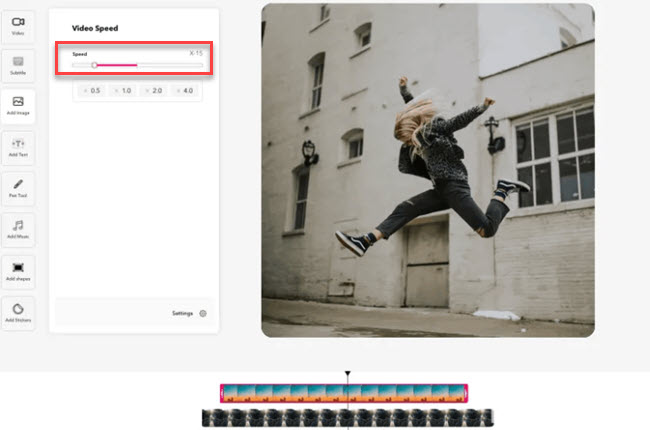Open Add Shapes panel
650x430 pixels.
(18, 272)
